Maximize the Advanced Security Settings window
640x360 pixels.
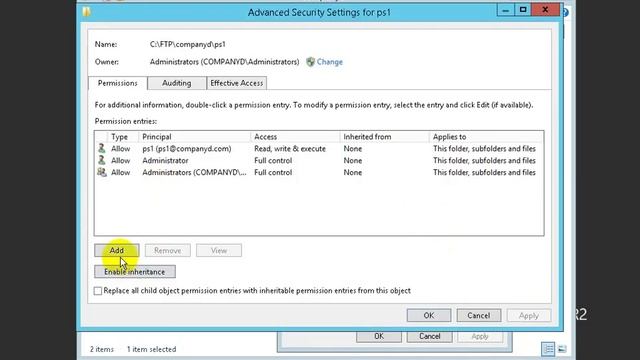pos(523,10)
